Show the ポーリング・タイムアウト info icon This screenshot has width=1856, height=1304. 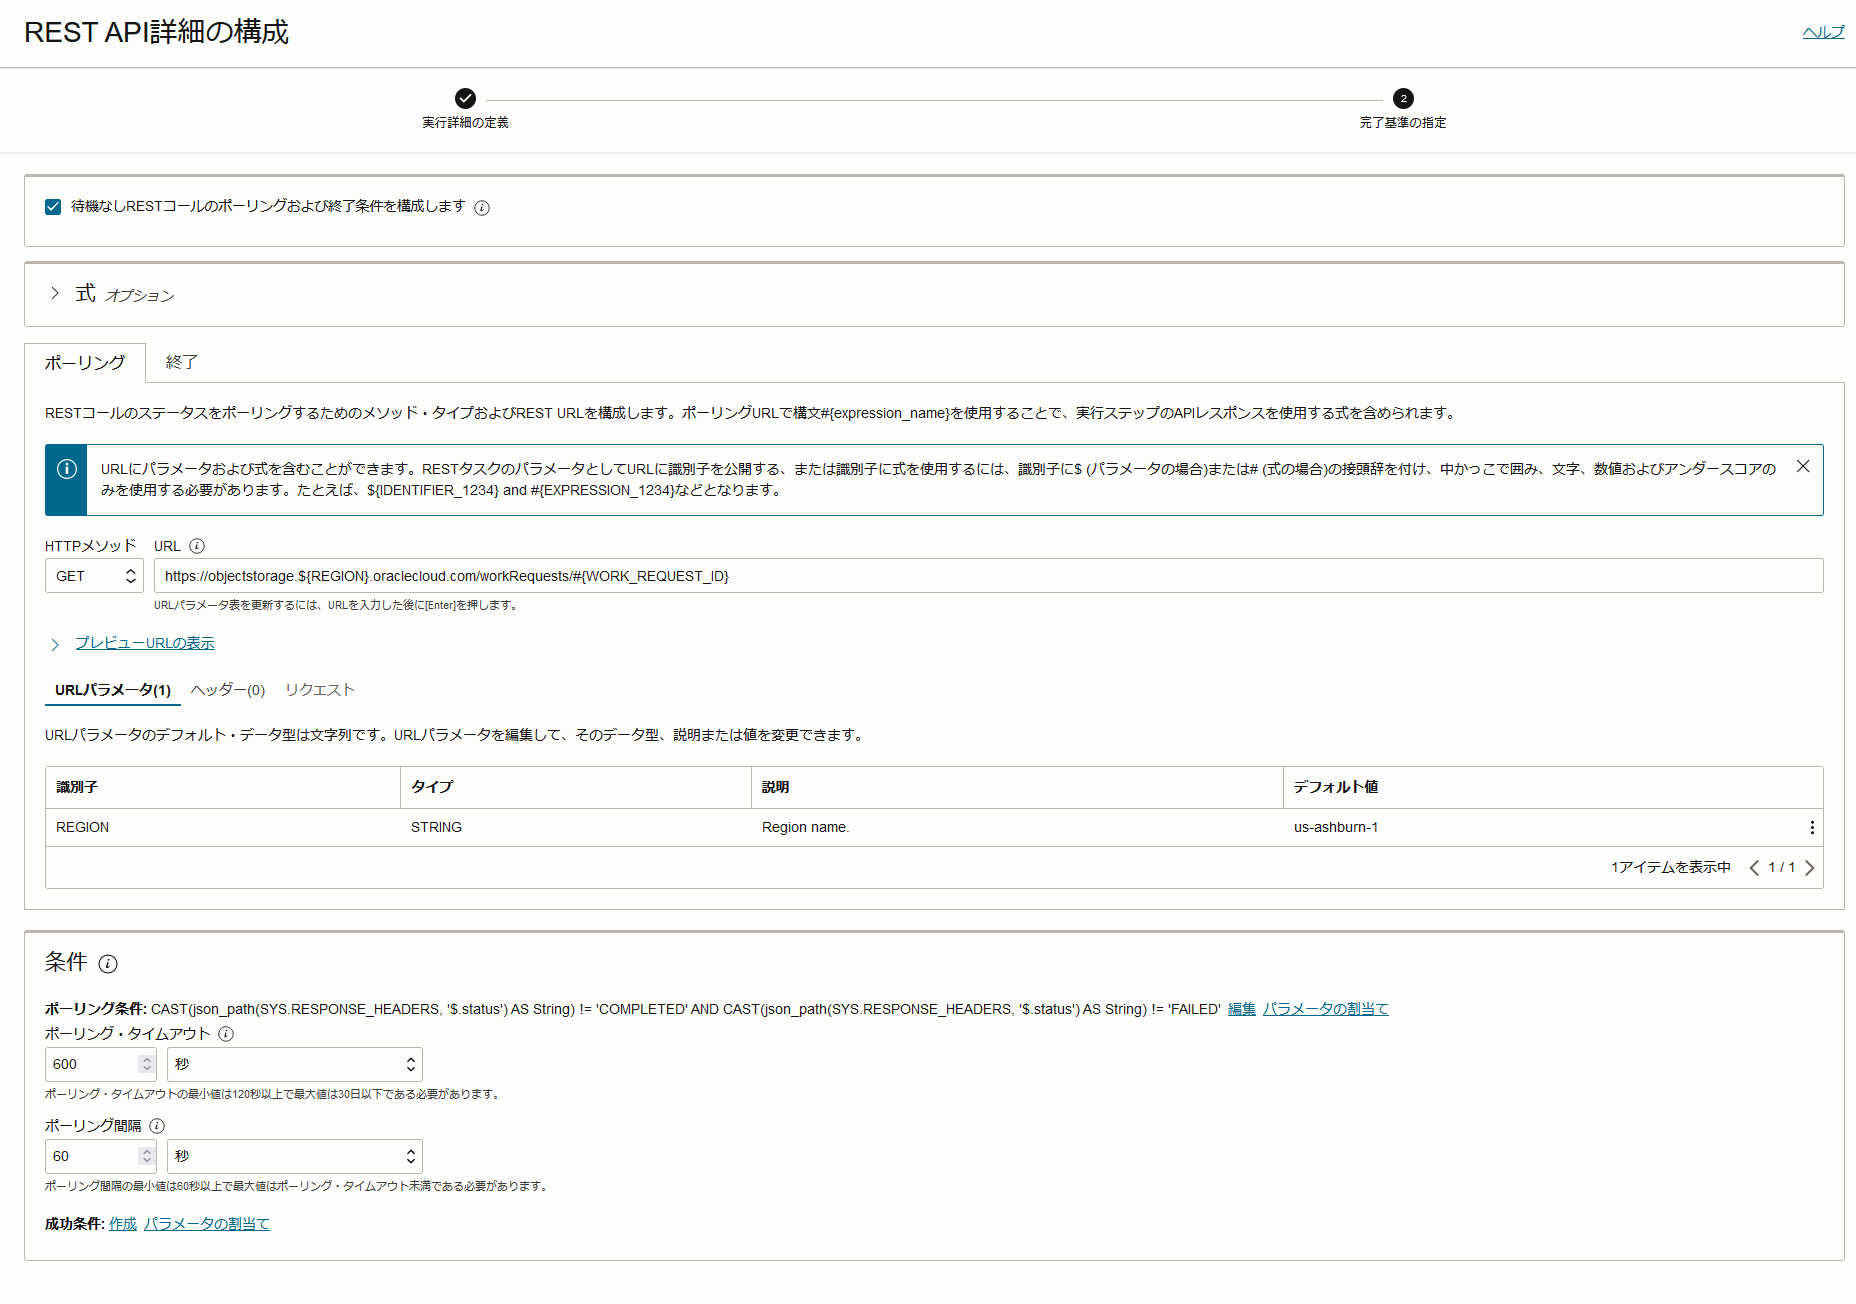(226, 1034)
